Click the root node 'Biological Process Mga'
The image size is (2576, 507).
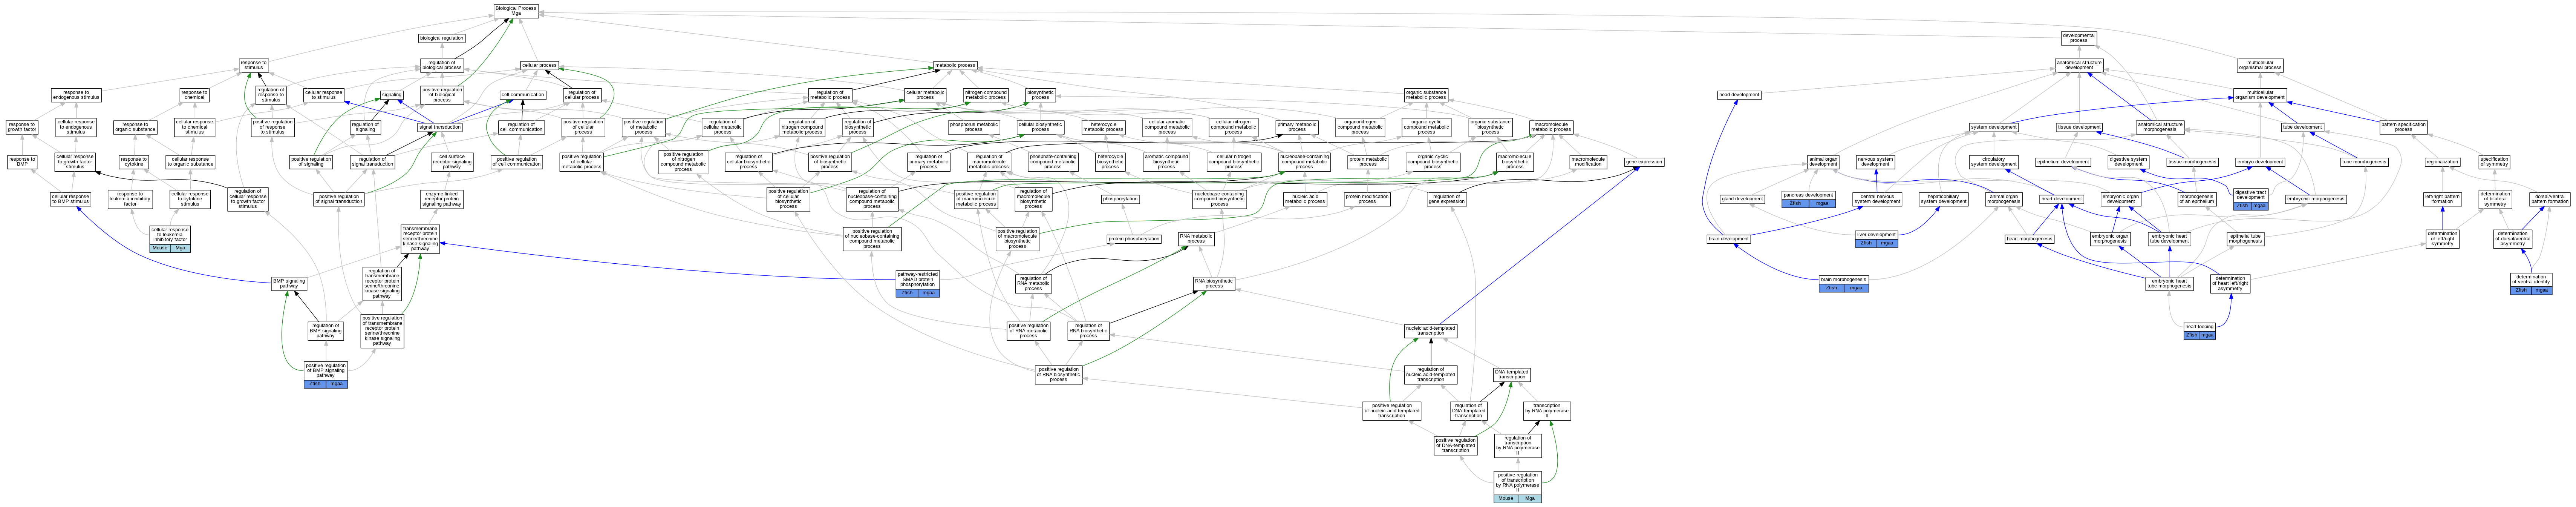coord(516,10)
